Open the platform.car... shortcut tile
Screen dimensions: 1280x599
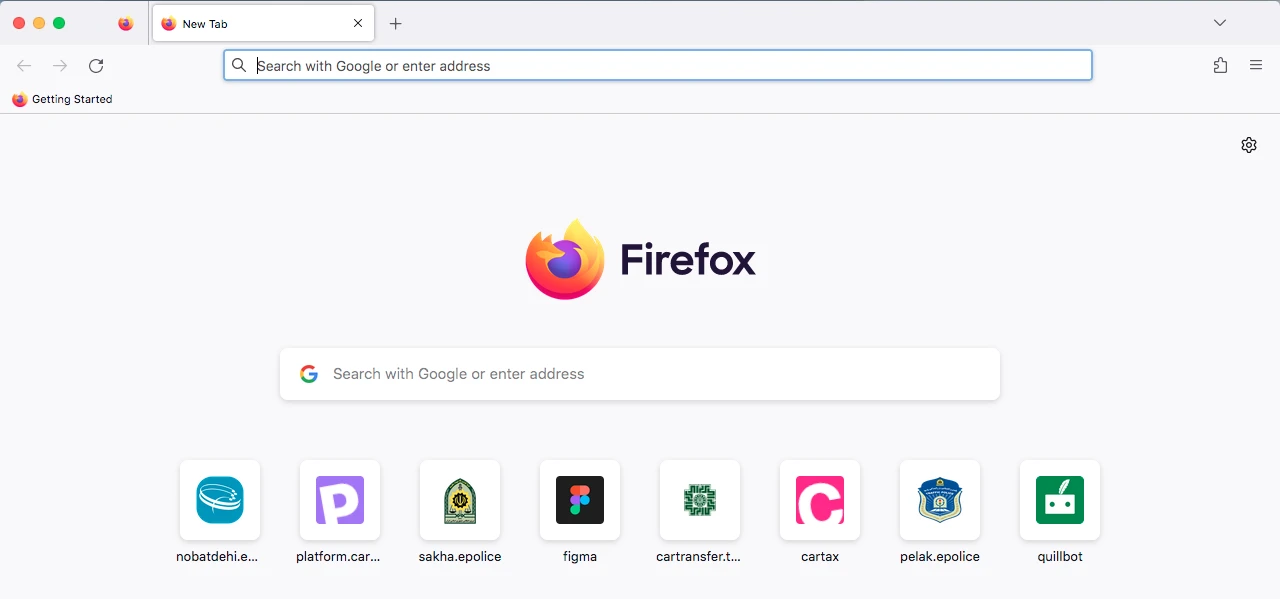coord(340,500)
